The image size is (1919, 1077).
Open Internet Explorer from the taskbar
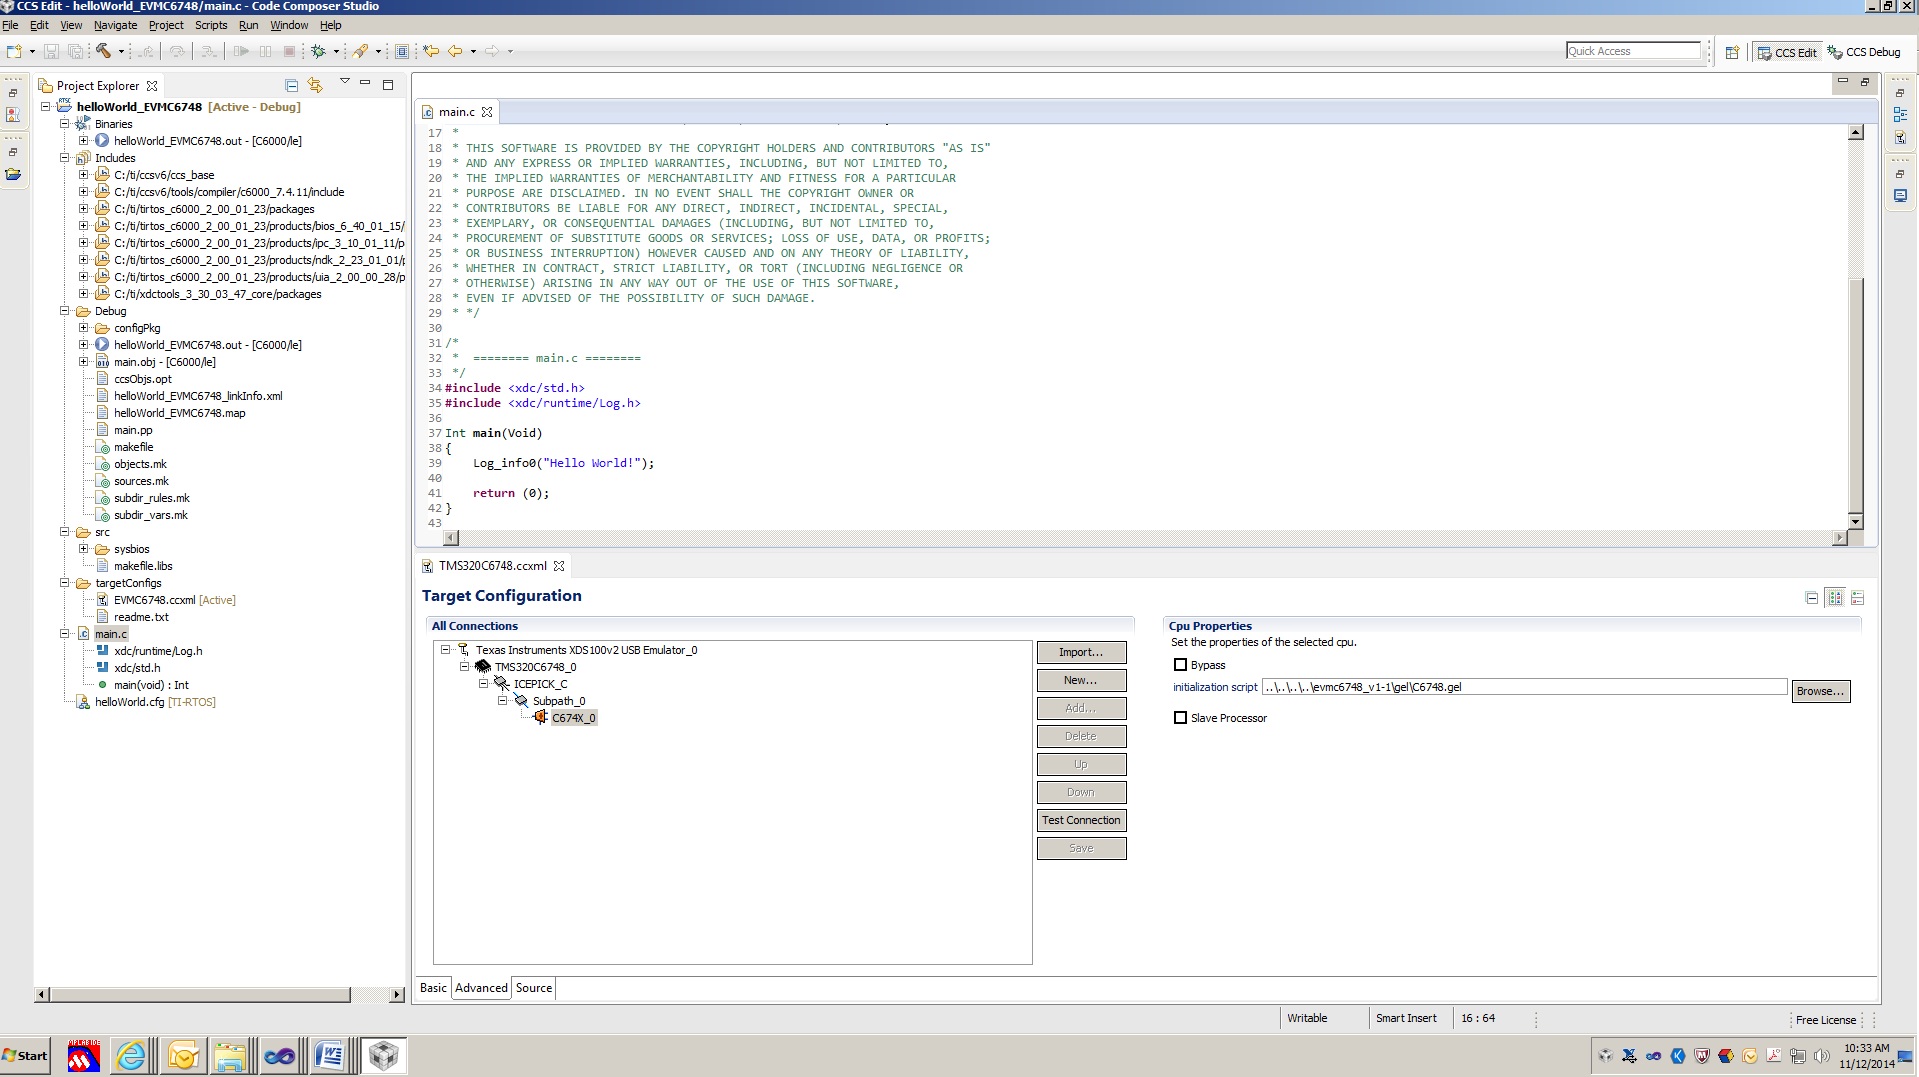(131, 1056)
